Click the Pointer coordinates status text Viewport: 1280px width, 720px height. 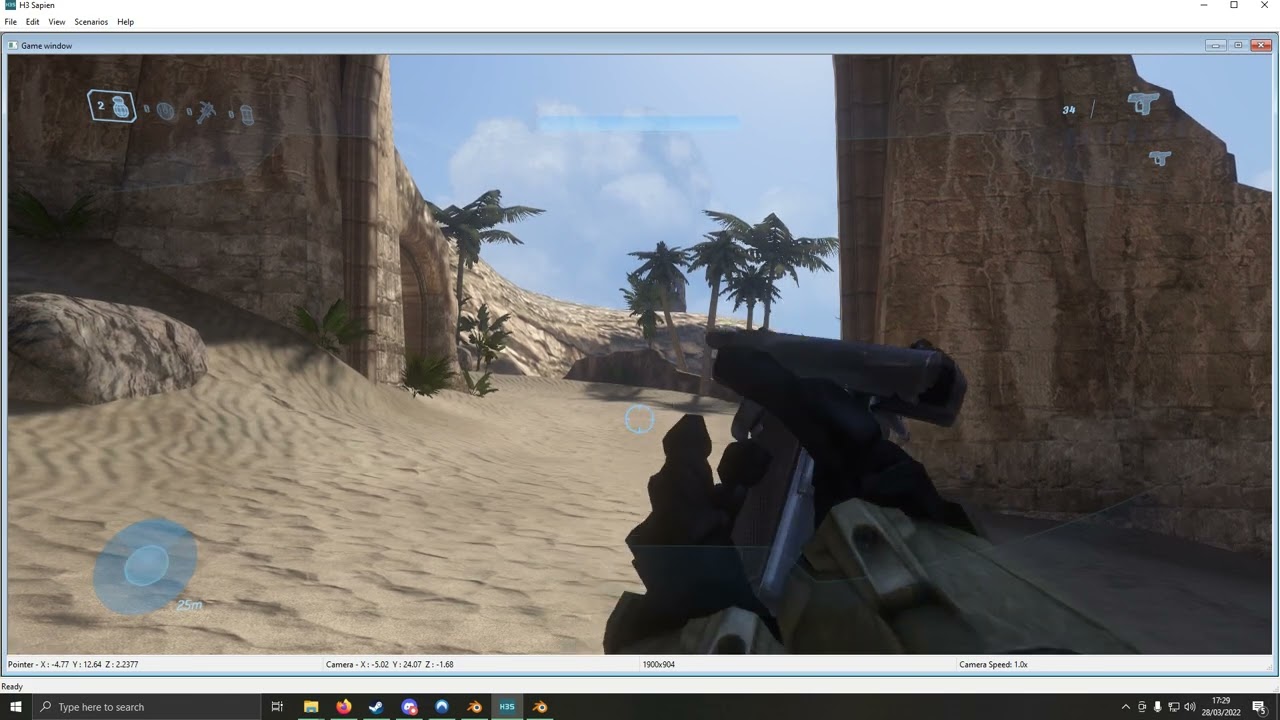[x=73, y=664]
